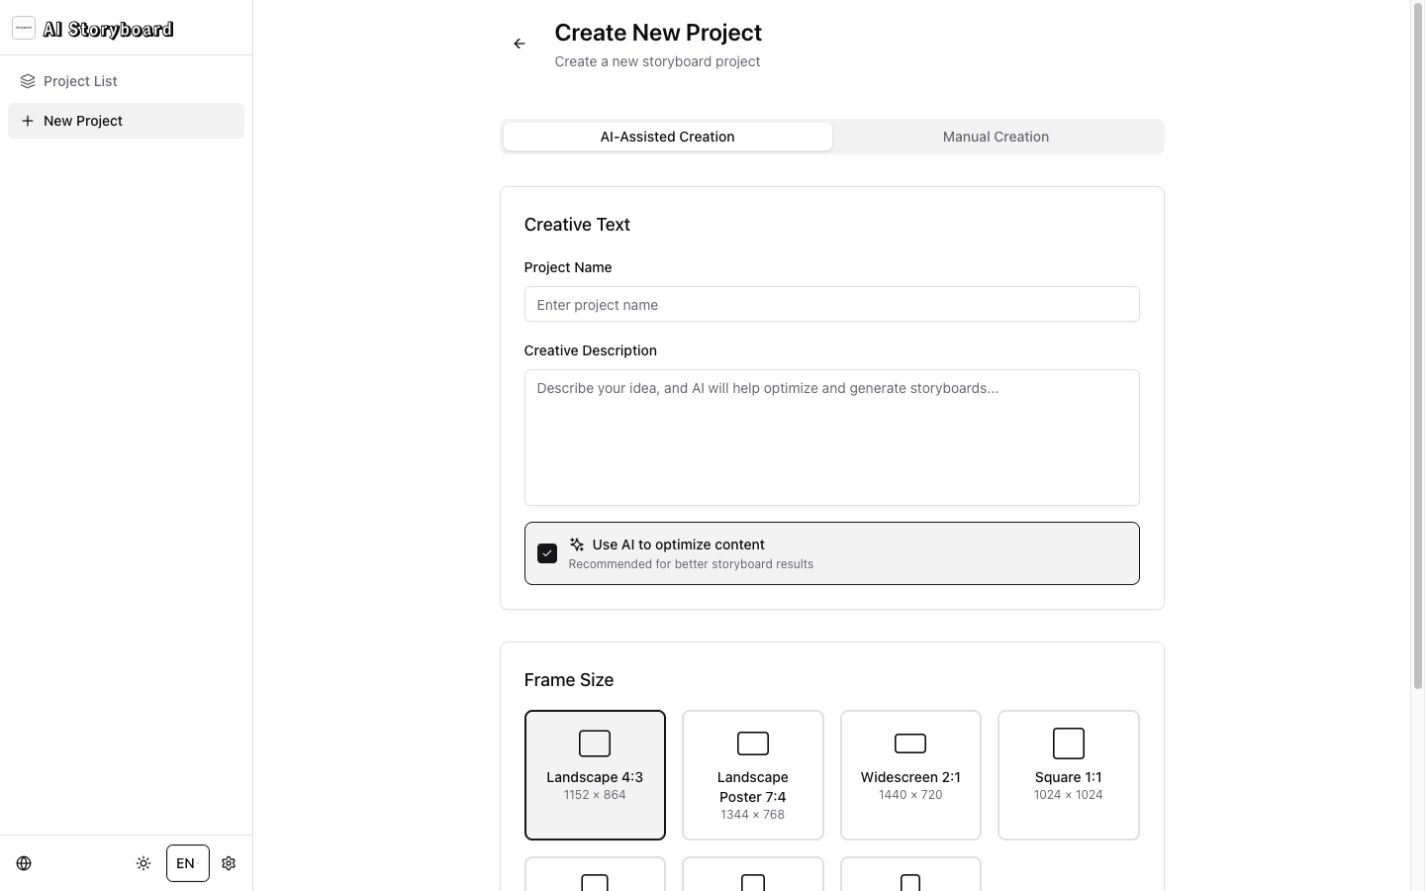Open Project List in sidebar

(126, 81)
